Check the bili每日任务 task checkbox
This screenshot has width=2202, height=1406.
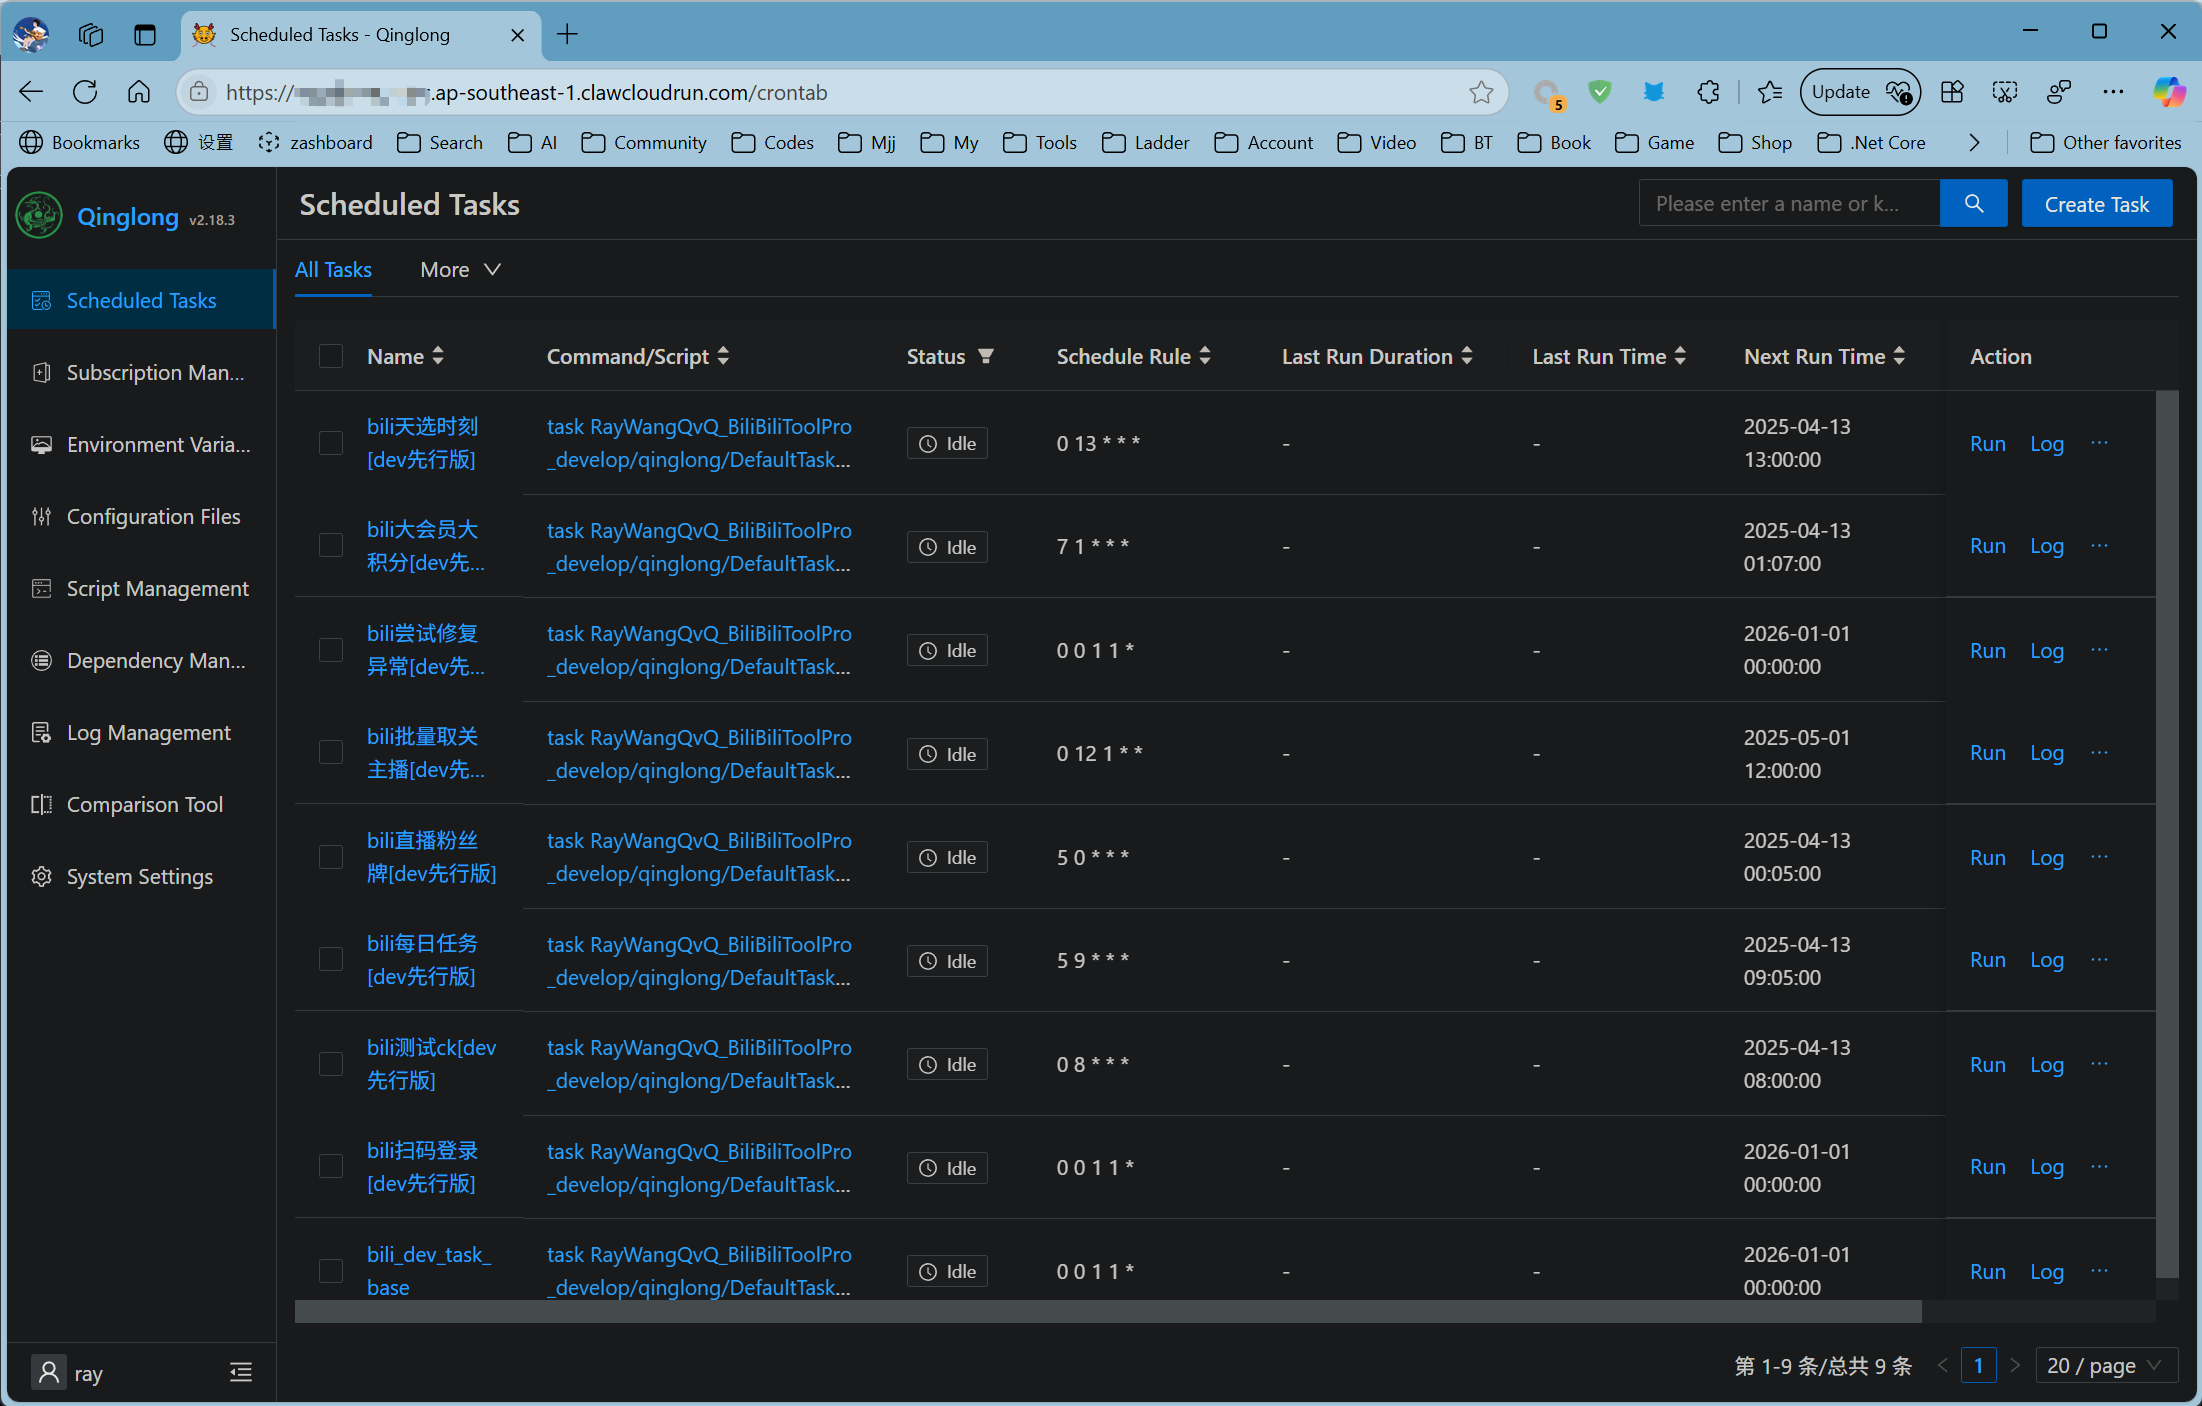point(331,960)
